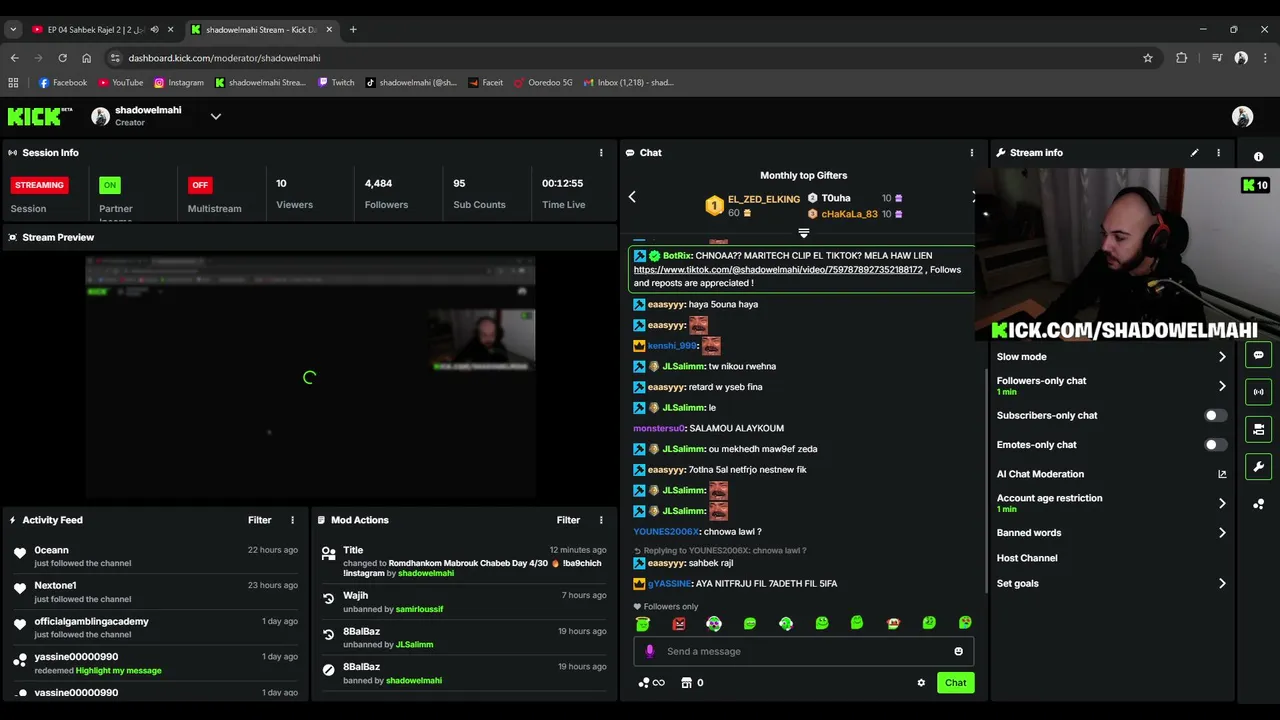This screenshot has height=720, width=1280.
Task: Open Chrome tab search dropdown arrow
Action: [x=13, y=30]
